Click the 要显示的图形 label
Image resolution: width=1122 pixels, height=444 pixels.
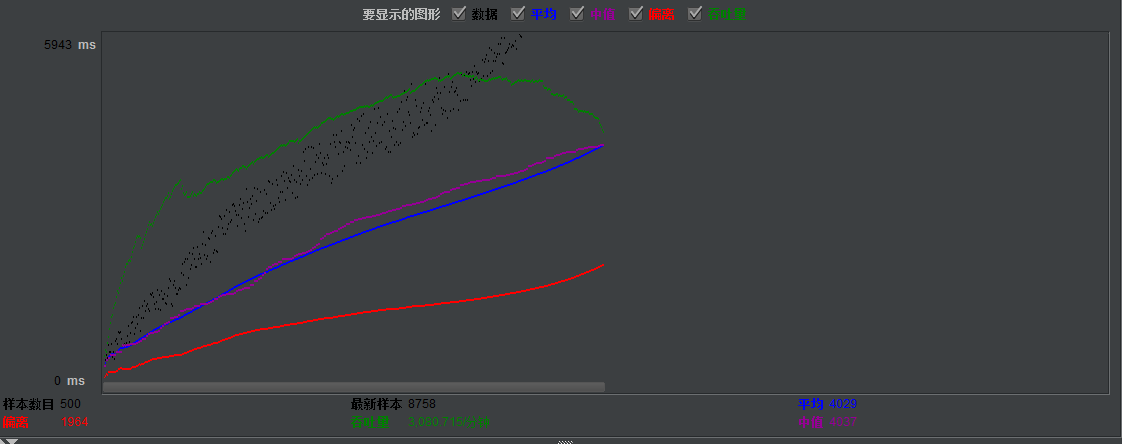(401, 15)
